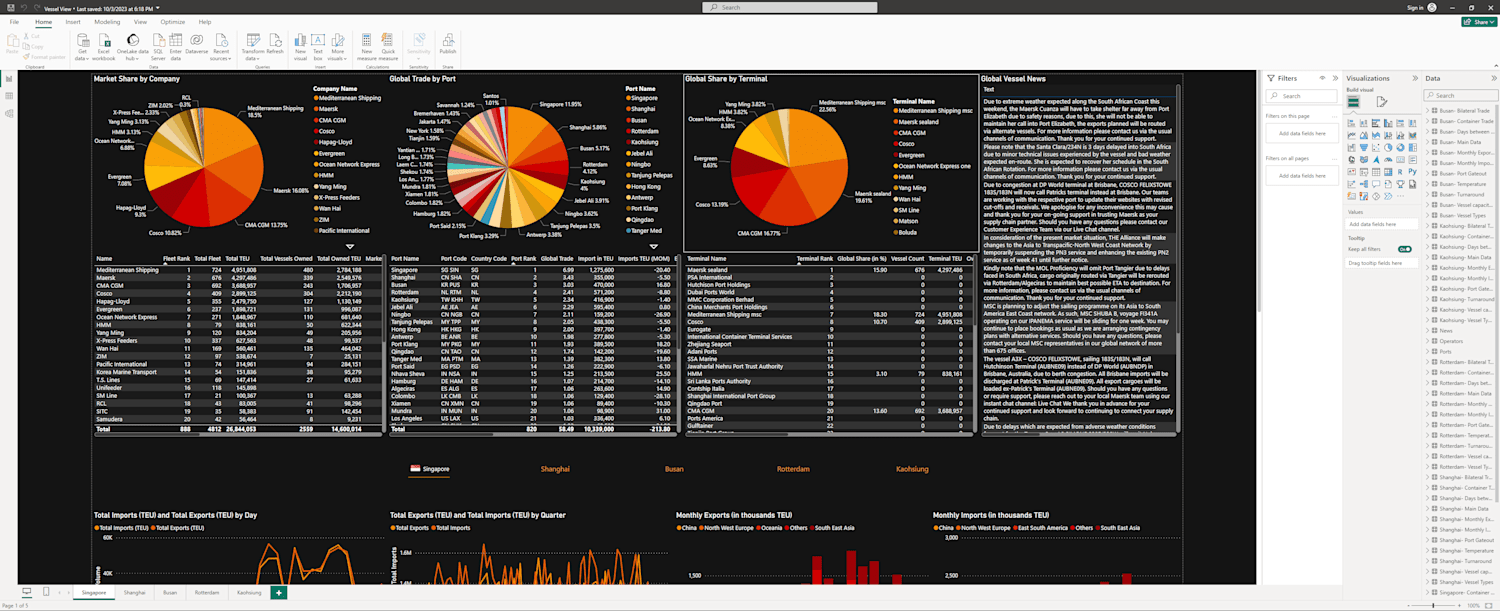
Task: Toggle the Keep all filters switch
Action: click(1404, 249)
